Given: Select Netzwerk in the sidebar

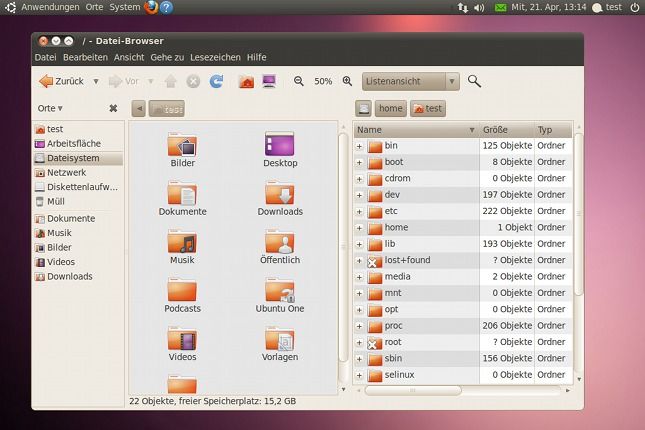Looking at the screenshot, I should [x=66, y=172].
